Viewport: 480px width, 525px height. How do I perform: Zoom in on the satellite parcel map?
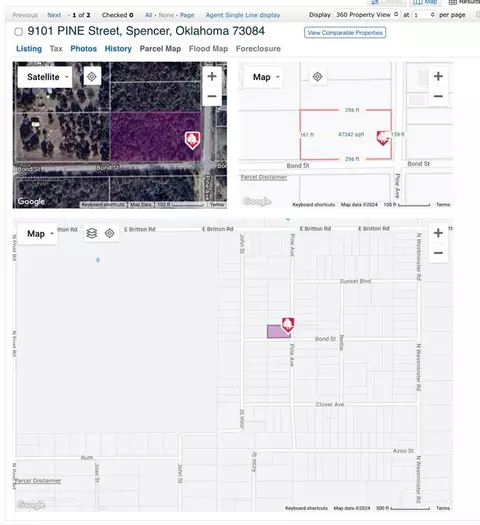click(212, 77)
